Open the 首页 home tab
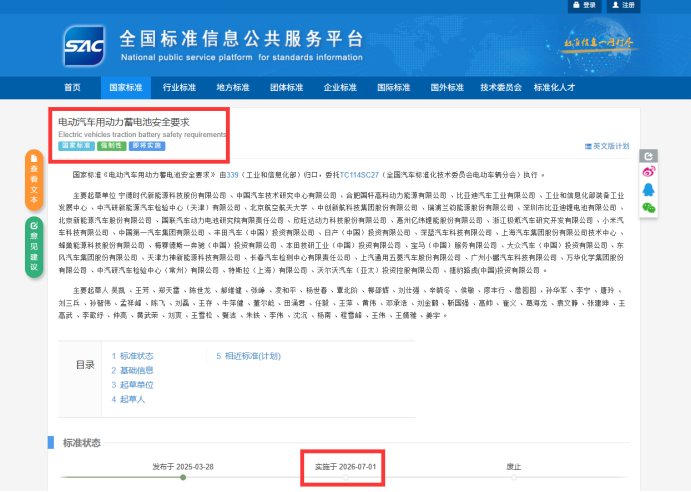Screen dimensions: 691x492 [72, 88]
